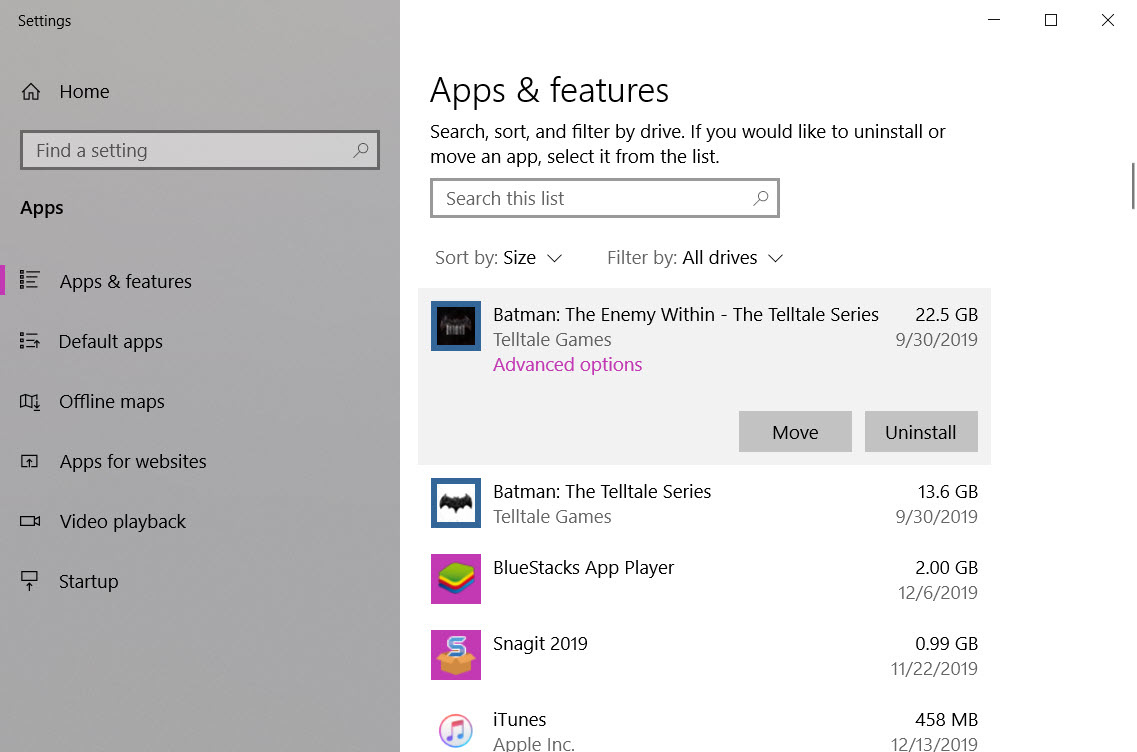Select Batman: The Telltale Series row
This screenshot has height=752, width=1137.
[x=704, y=503]
